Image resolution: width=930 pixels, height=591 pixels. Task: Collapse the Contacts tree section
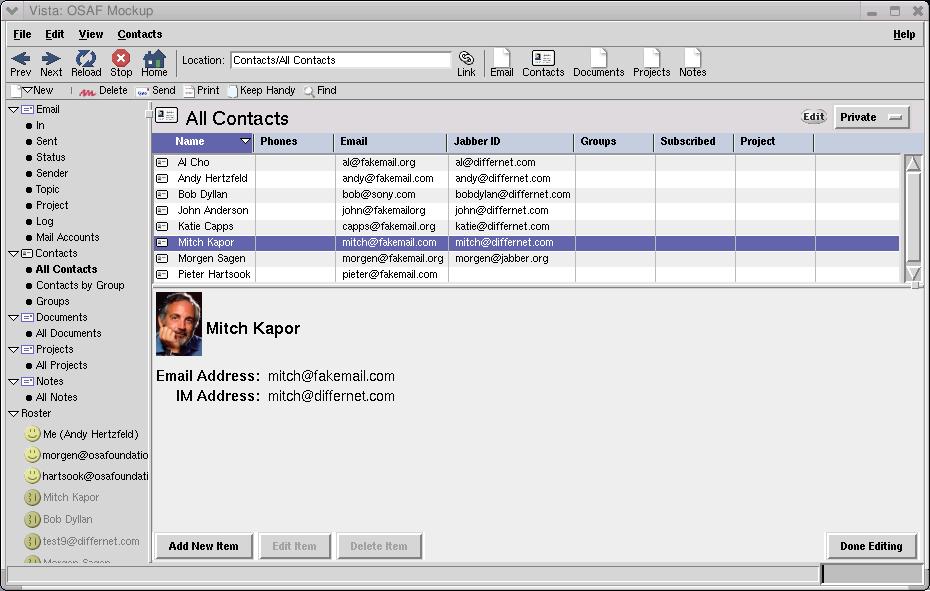pos(13,253)
